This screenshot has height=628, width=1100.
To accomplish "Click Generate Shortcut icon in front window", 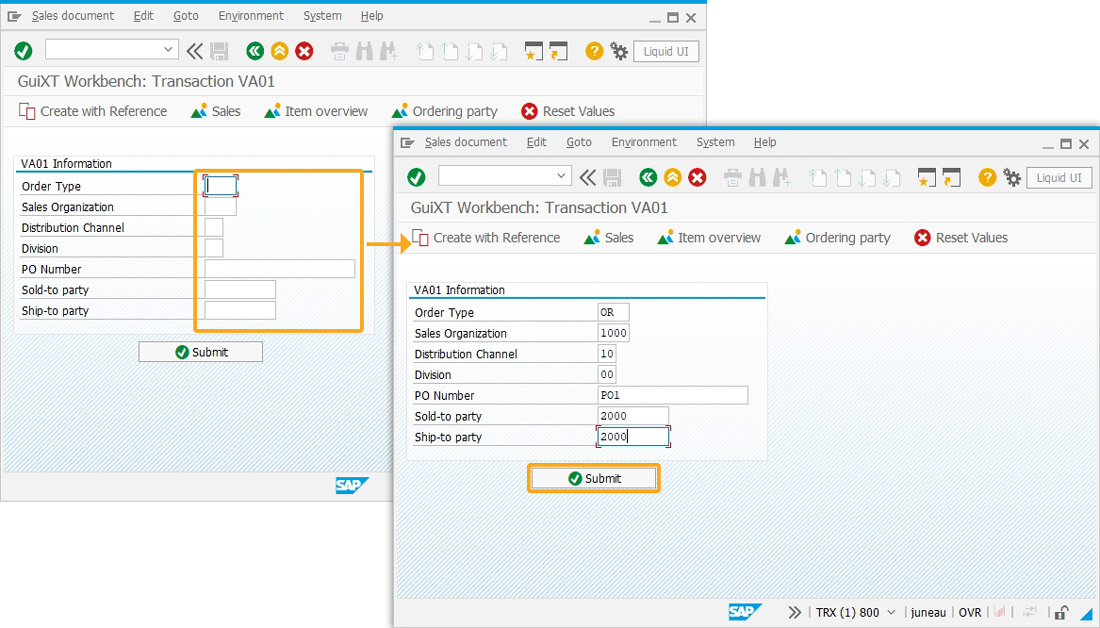I will click(951, 178).
